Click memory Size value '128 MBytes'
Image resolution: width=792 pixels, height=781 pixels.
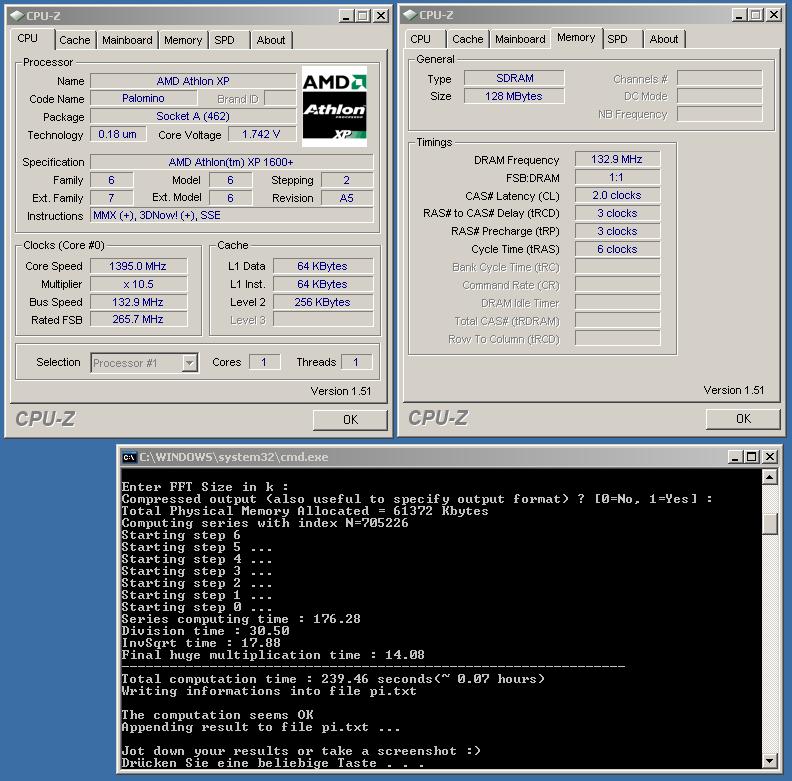tap(514, 96)
